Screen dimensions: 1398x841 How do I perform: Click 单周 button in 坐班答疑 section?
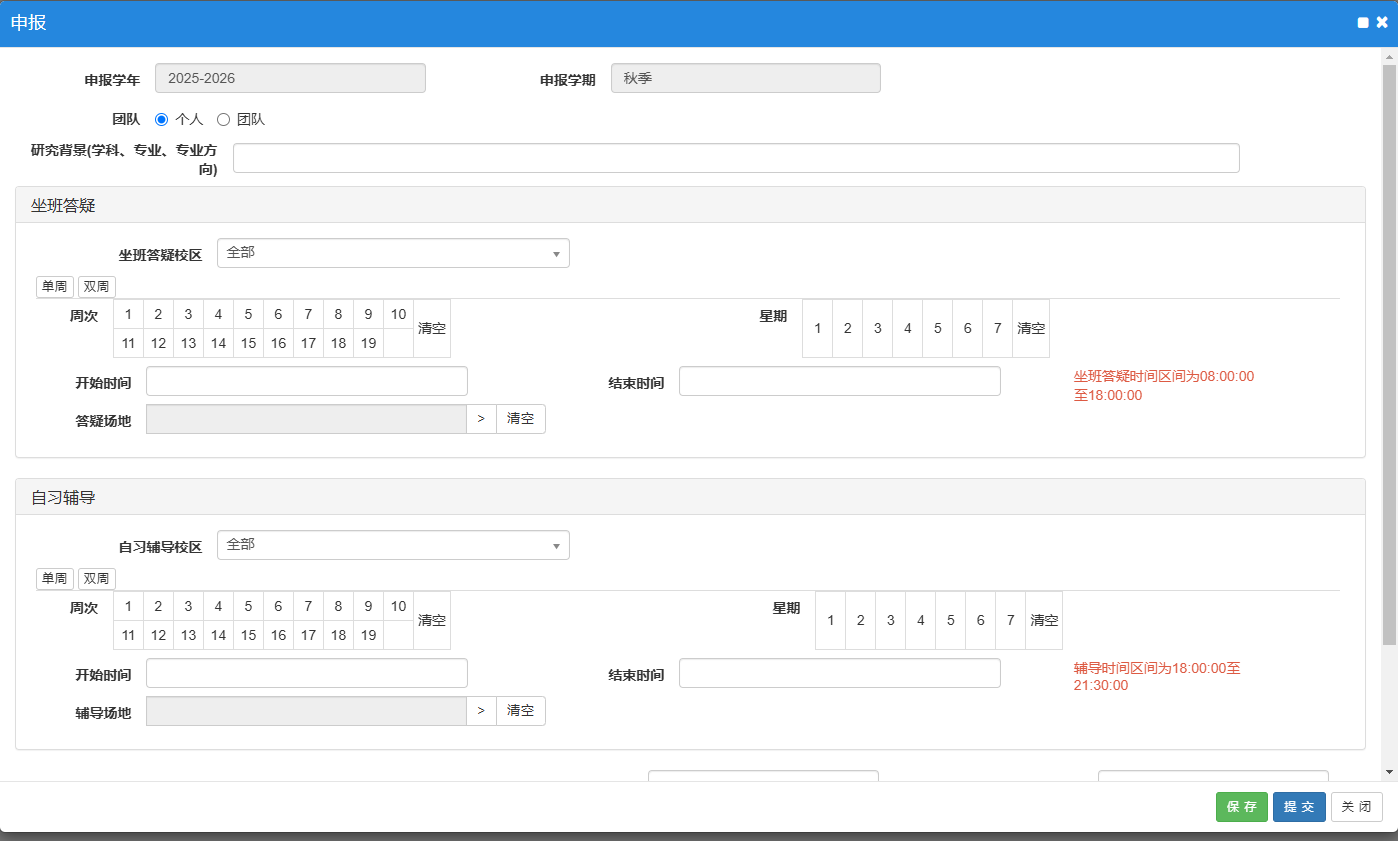tap(55, 287)
